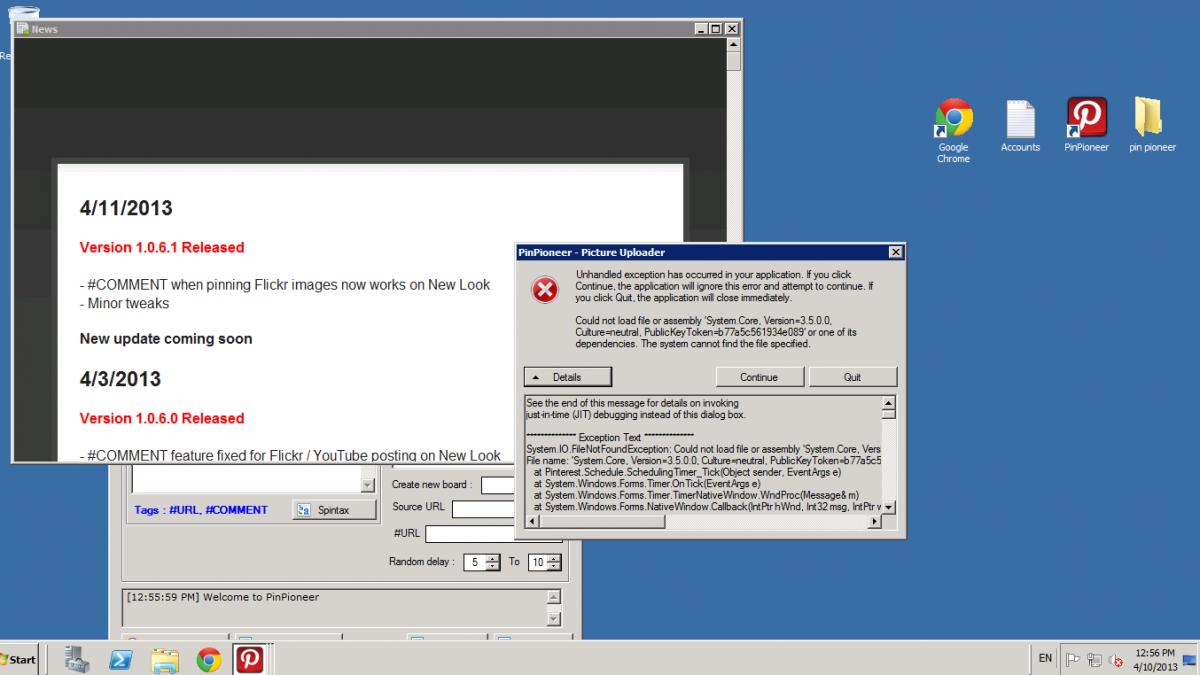
Task: Click the News window title icon
Action: pyautogui.click(x=22, y=29)
